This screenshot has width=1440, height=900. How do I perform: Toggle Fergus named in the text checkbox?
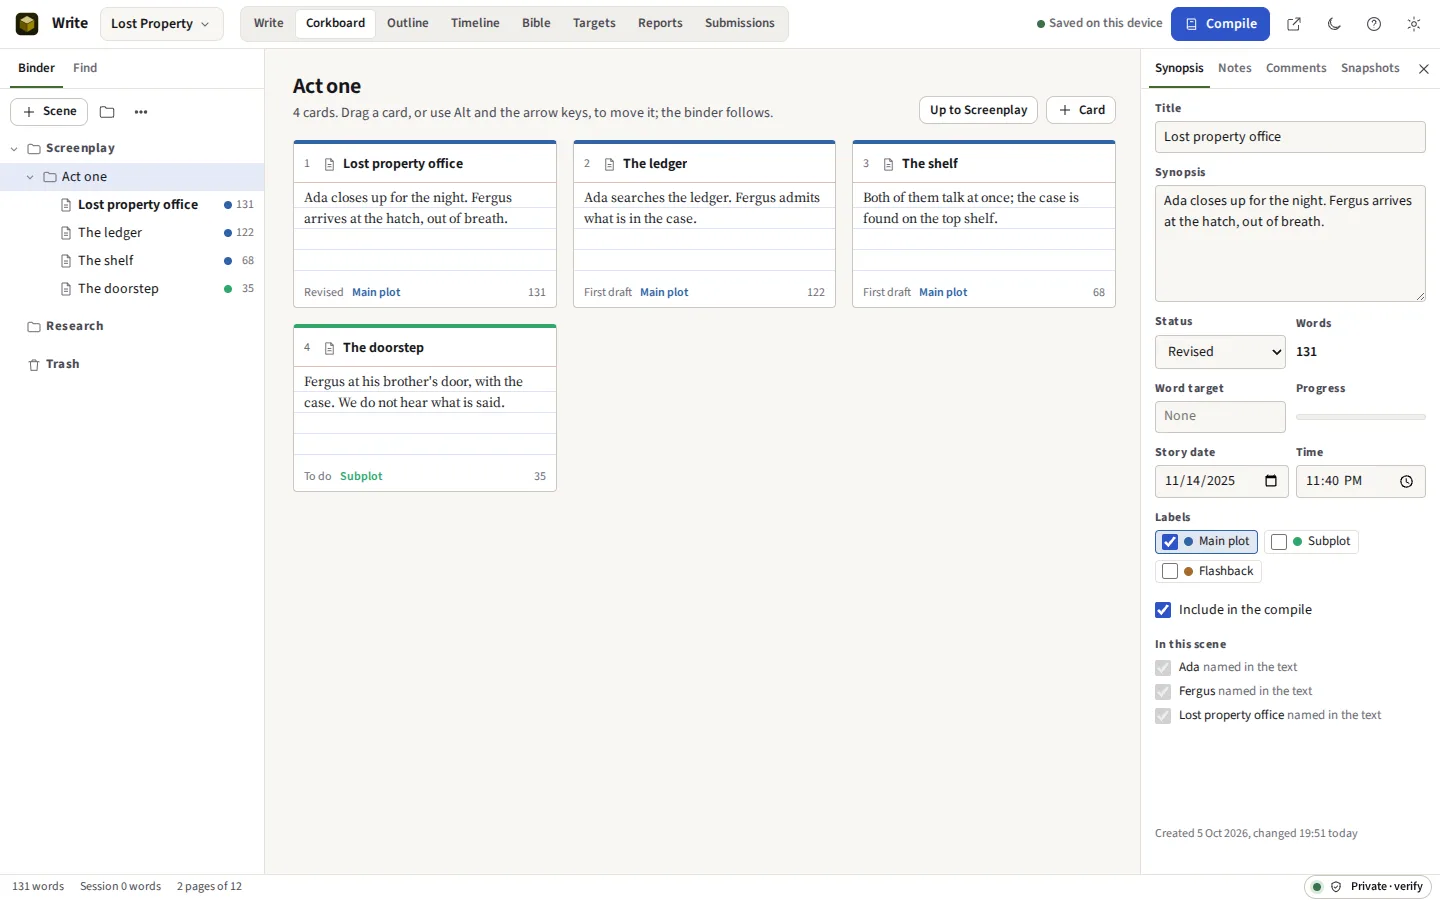point(1163,692)
